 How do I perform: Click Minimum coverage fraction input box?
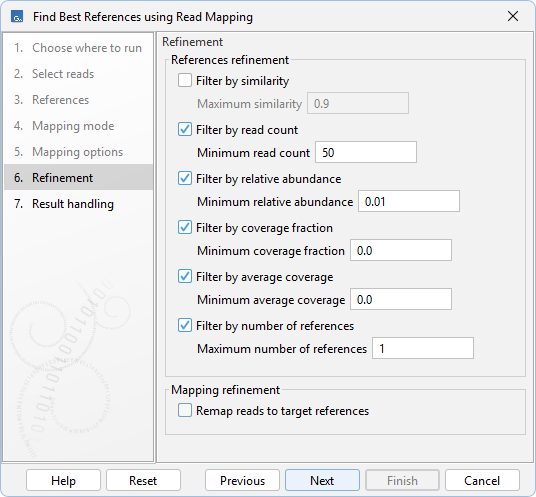click(401, 250)
